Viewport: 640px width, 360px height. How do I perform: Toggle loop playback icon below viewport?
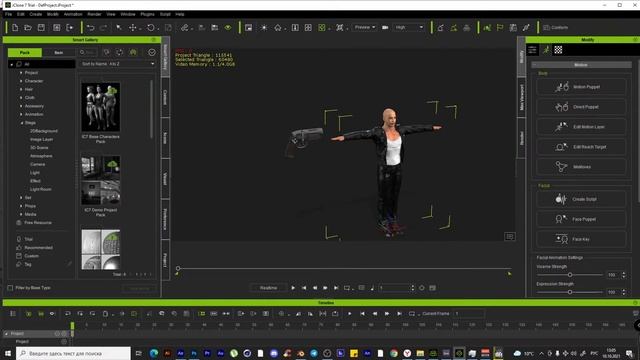(347, 288)
